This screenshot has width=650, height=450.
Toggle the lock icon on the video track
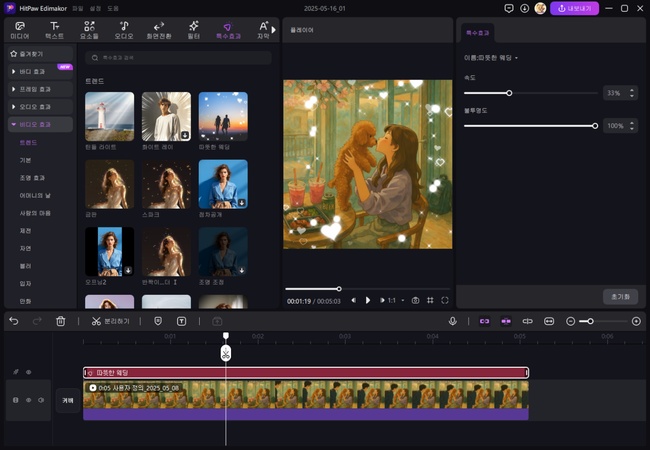16,400
